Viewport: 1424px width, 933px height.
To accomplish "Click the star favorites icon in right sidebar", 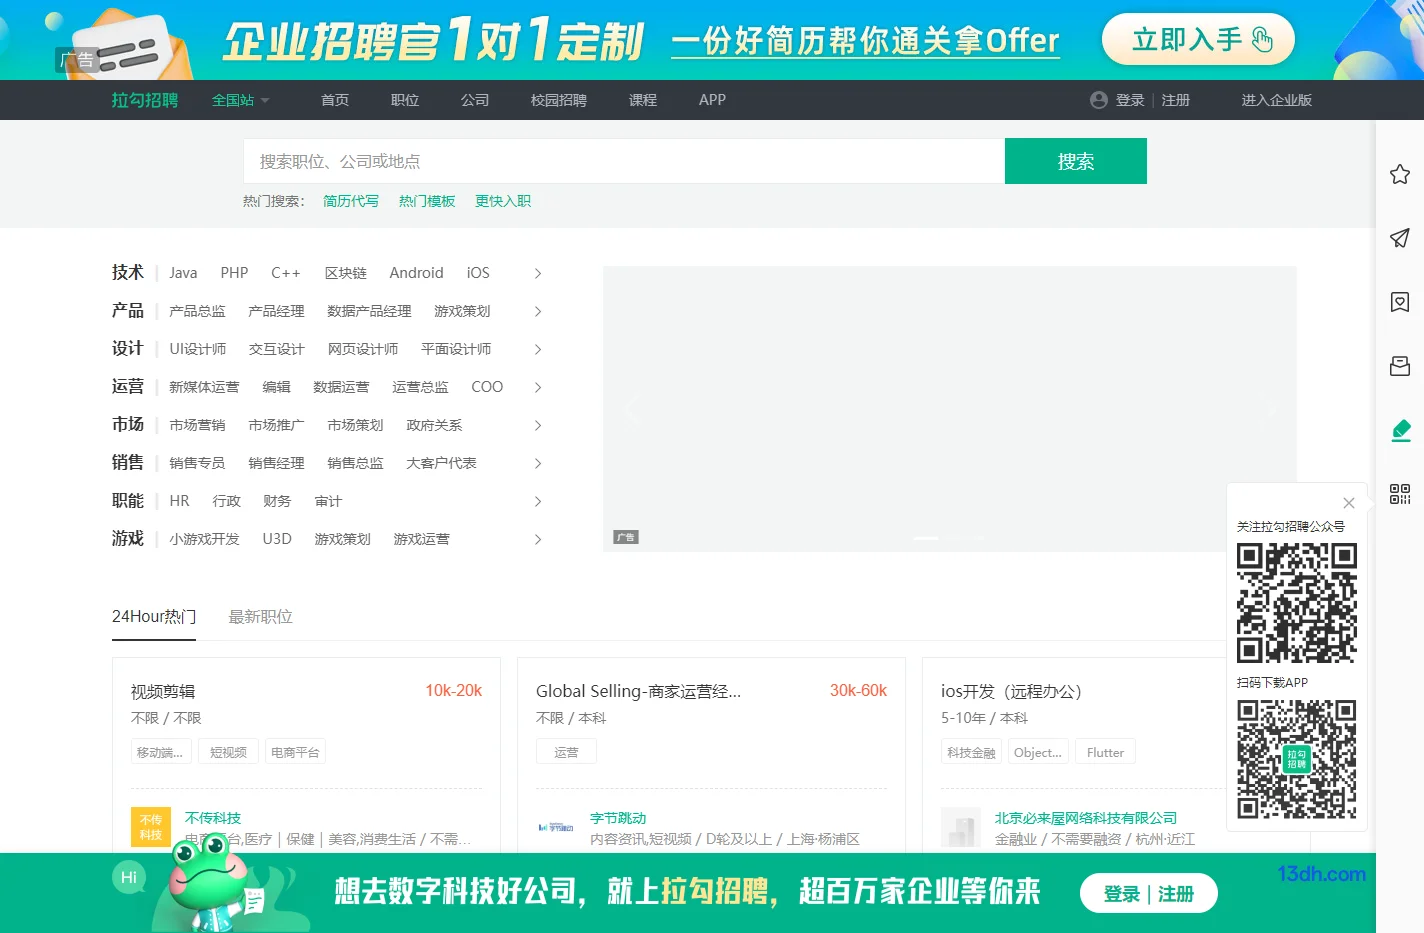I will [1400, 174].
